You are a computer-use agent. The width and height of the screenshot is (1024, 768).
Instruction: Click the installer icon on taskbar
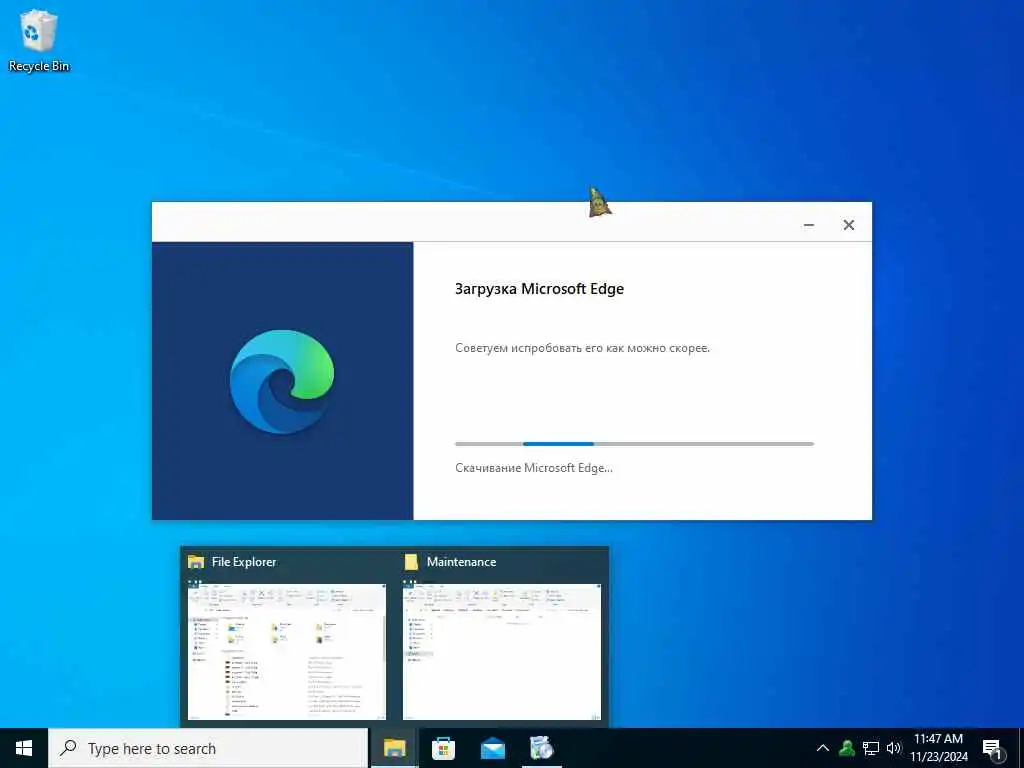[x=541, y=748]
